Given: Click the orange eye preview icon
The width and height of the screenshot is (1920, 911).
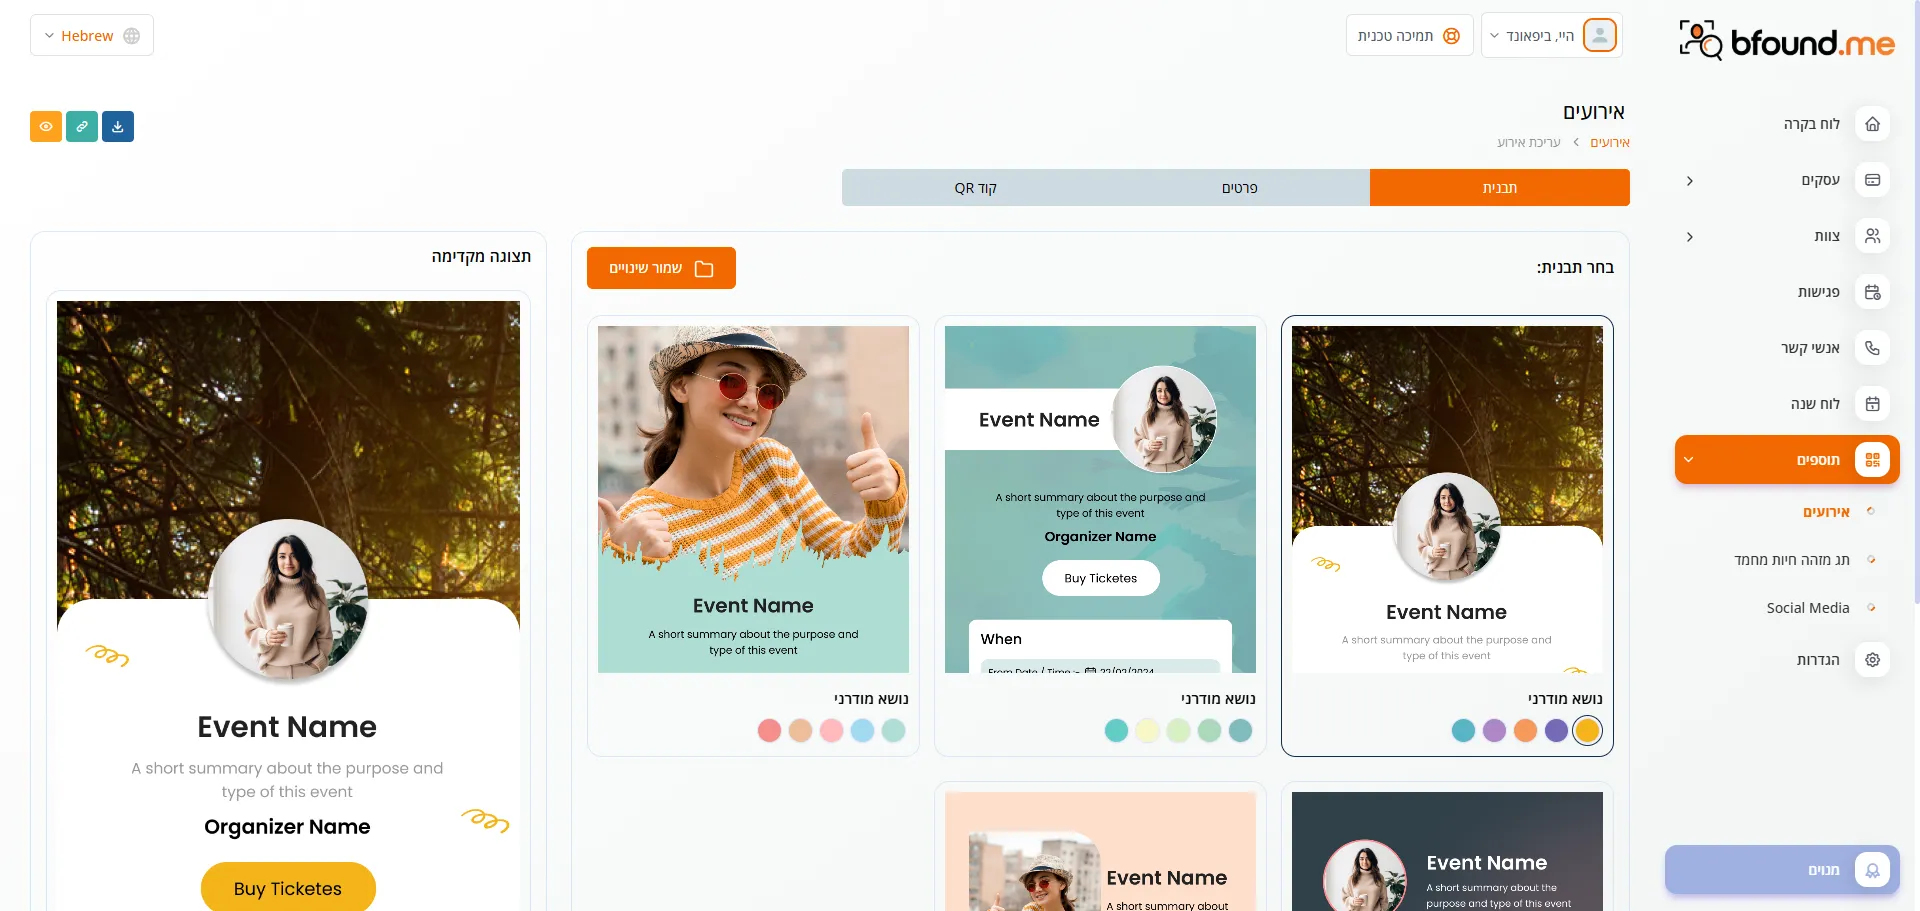Looking at the screenshot, I should 46,127.
